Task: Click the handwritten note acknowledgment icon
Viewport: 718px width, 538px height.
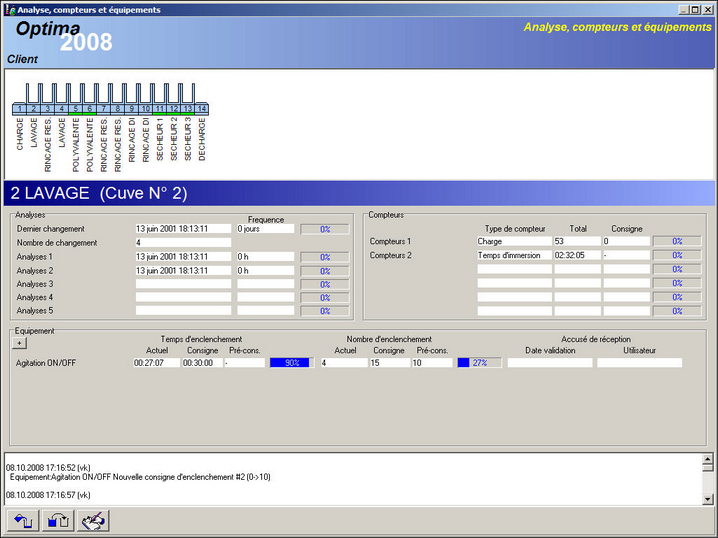Action: 93,521
